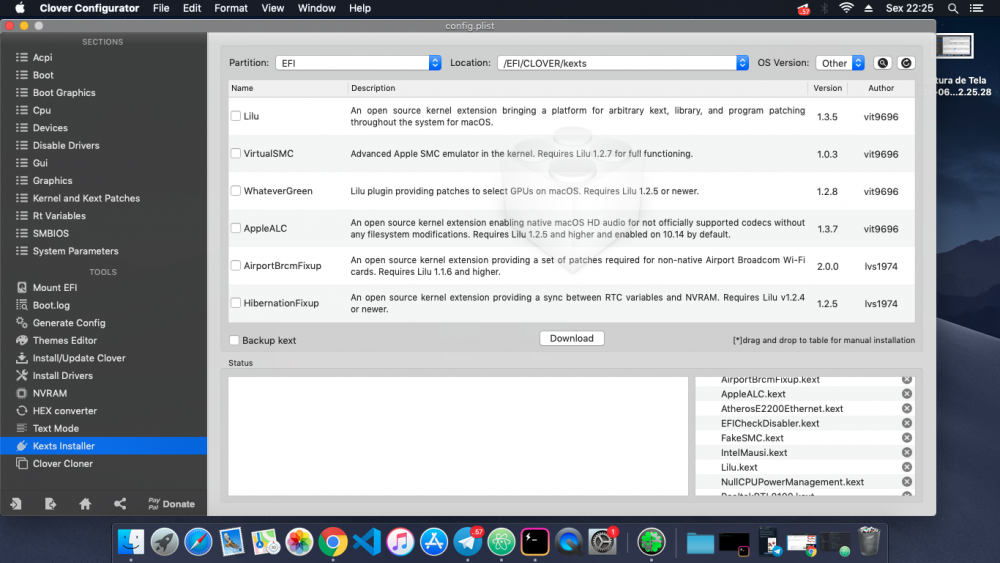
Task: Check the HibernationFixup kext checkbox
Action: (236, 303)
